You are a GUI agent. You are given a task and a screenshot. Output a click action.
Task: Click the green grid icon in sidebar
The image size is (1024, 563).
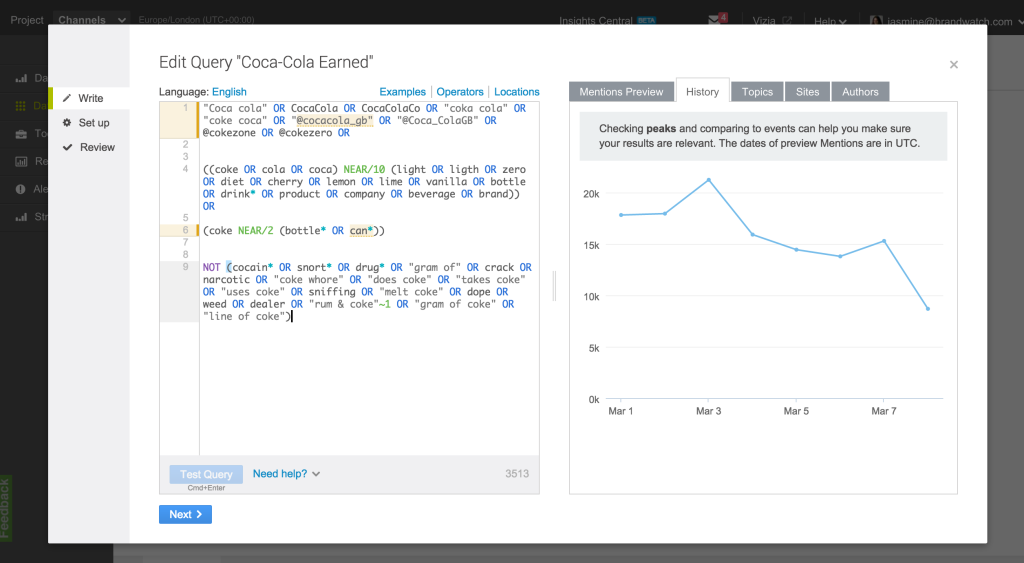pos(21,105)
